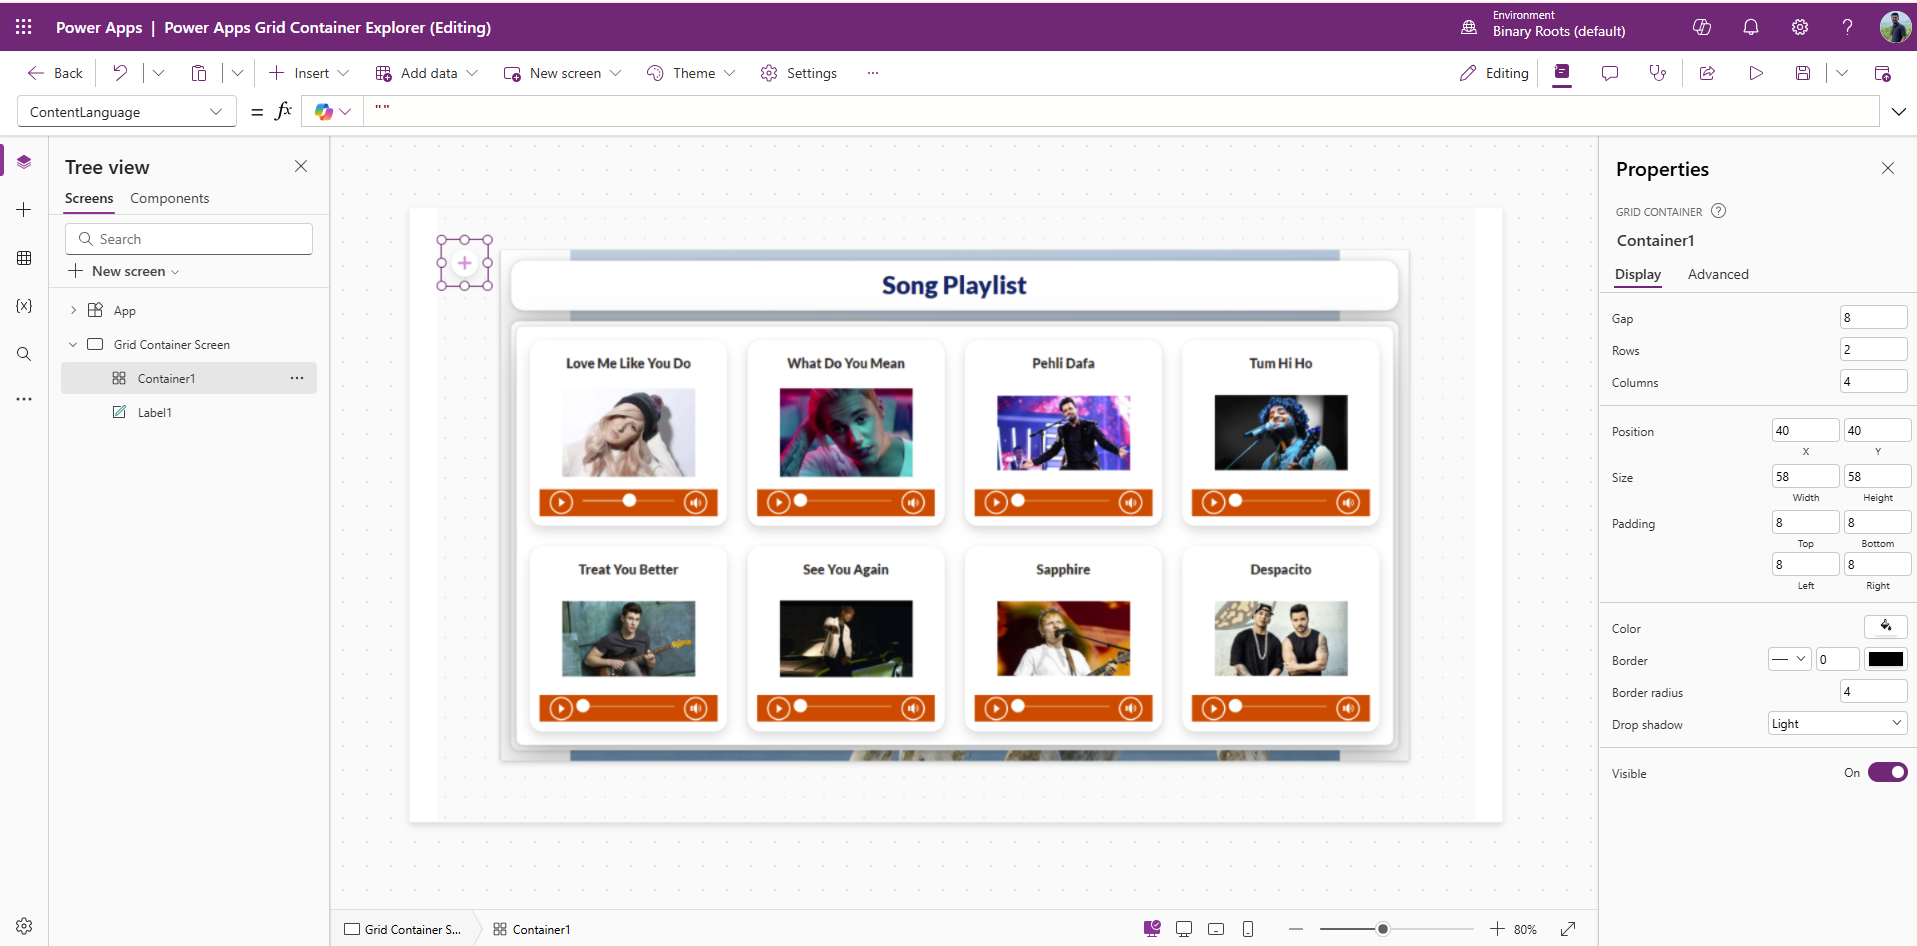Close the Tree view panel
This screenshot has width=1917, height=946.
301,166
